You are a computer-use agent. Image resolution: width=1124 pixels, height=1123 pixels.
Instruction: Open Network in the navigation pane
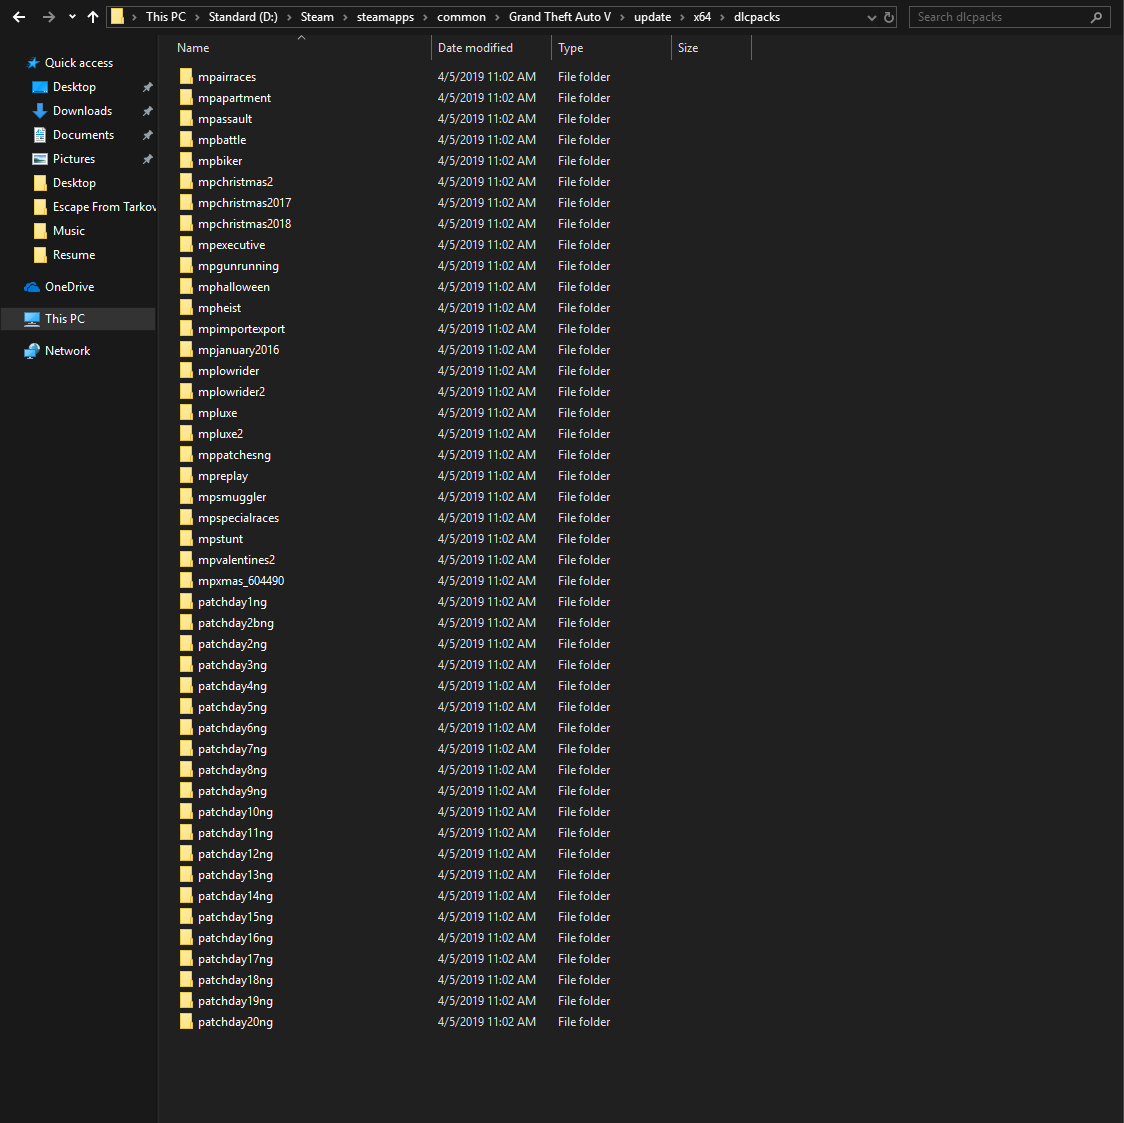click(67, 351)
